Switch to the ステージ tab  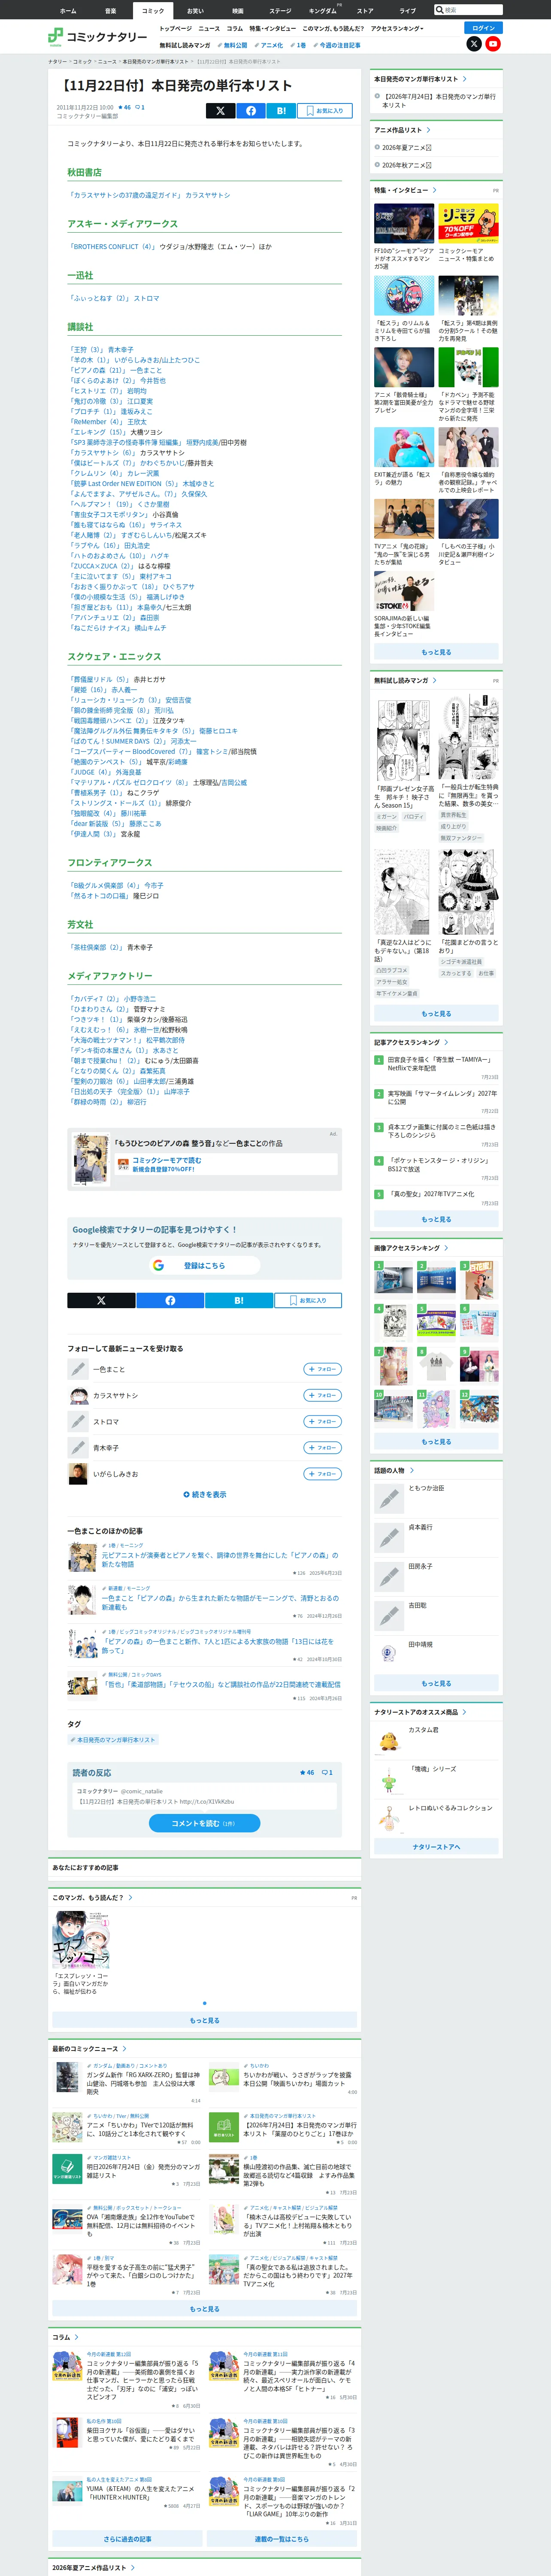coord(280,10)
